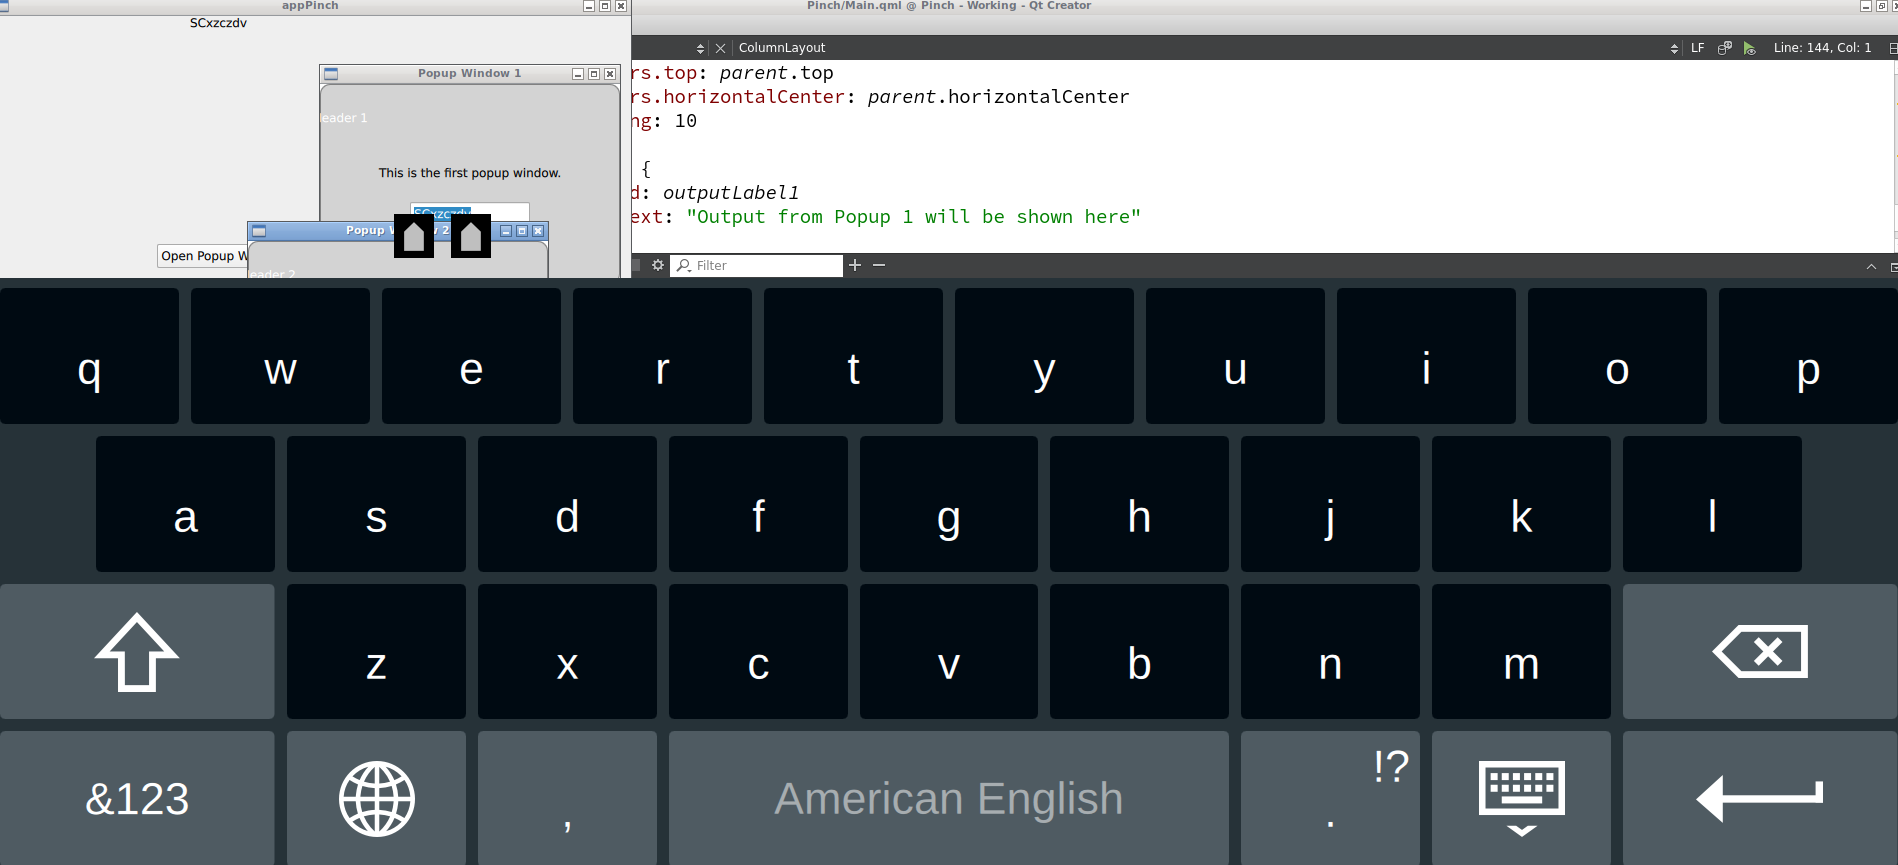The image size is (1898, 865).
Task: Tap the e key
Action: tap(471, 356)
